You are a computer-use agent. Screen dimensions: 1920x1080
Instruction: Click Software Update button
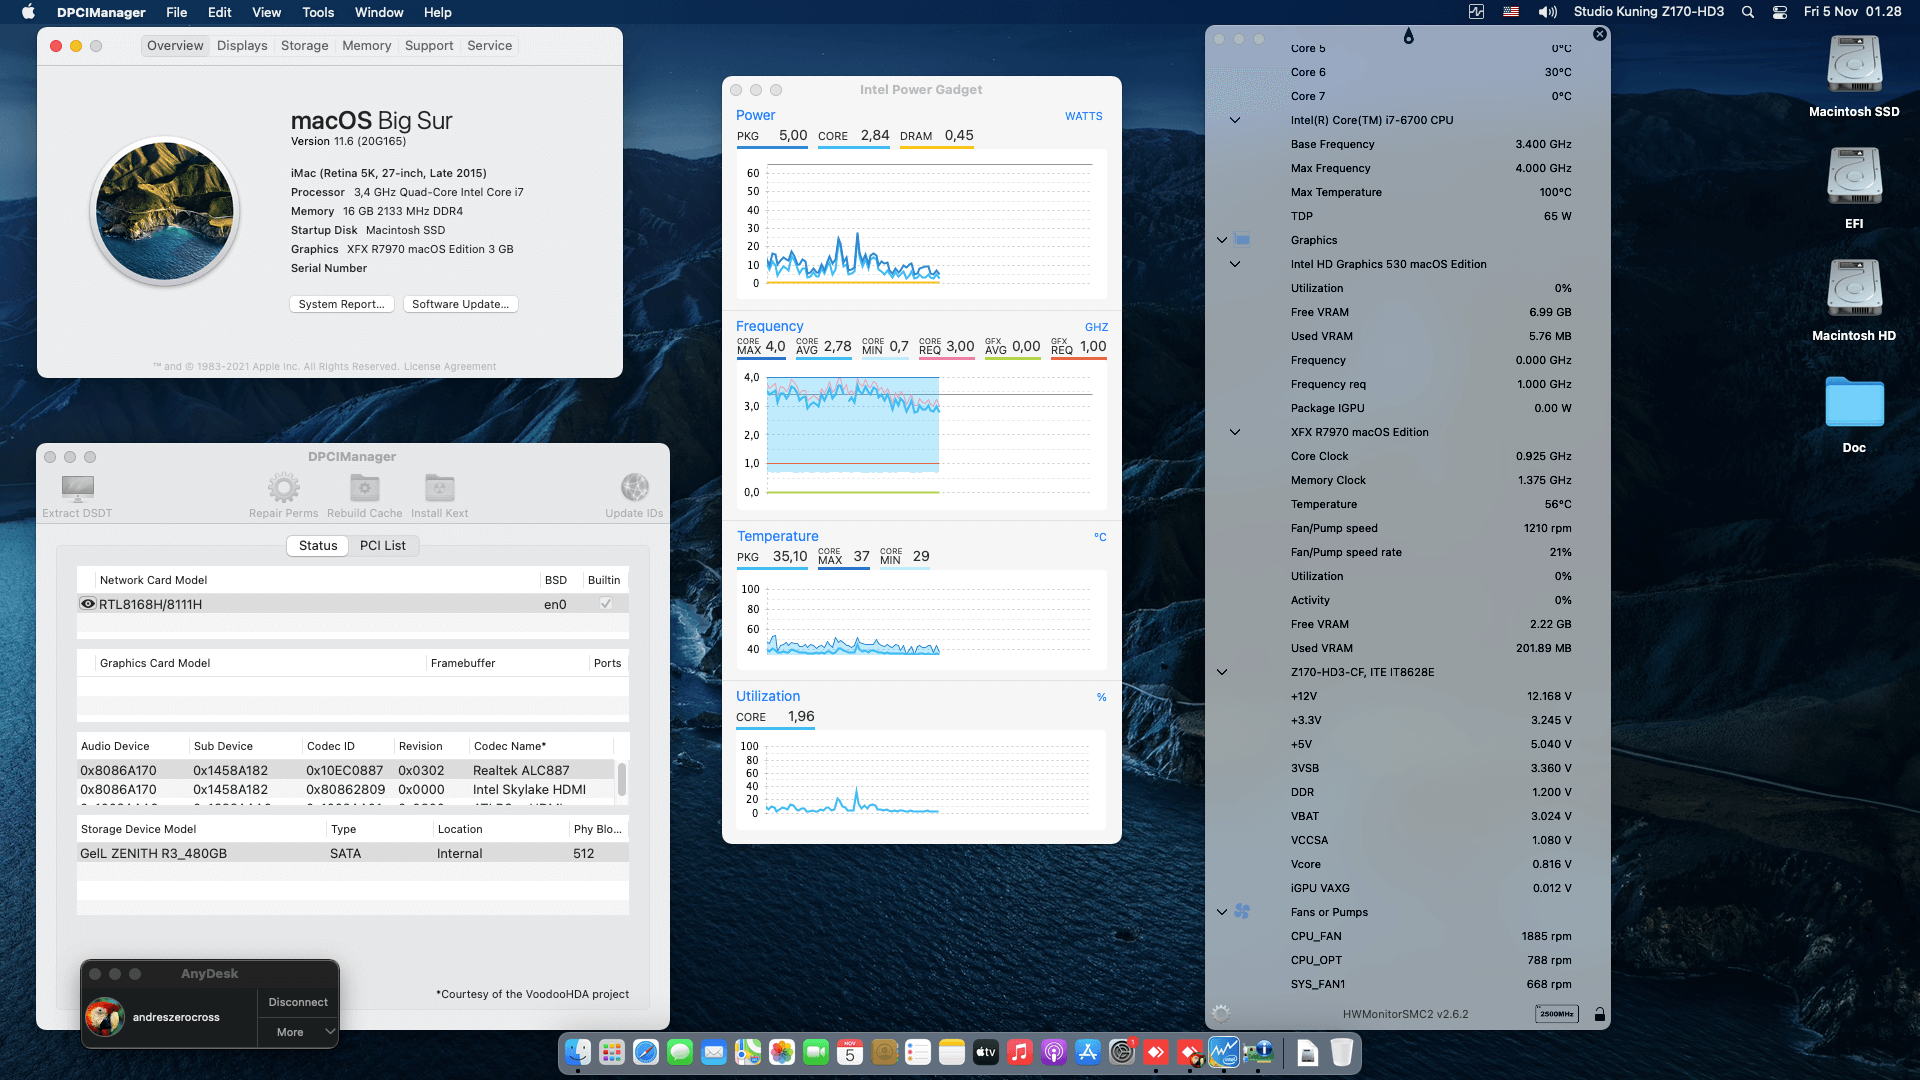[461, 304]
